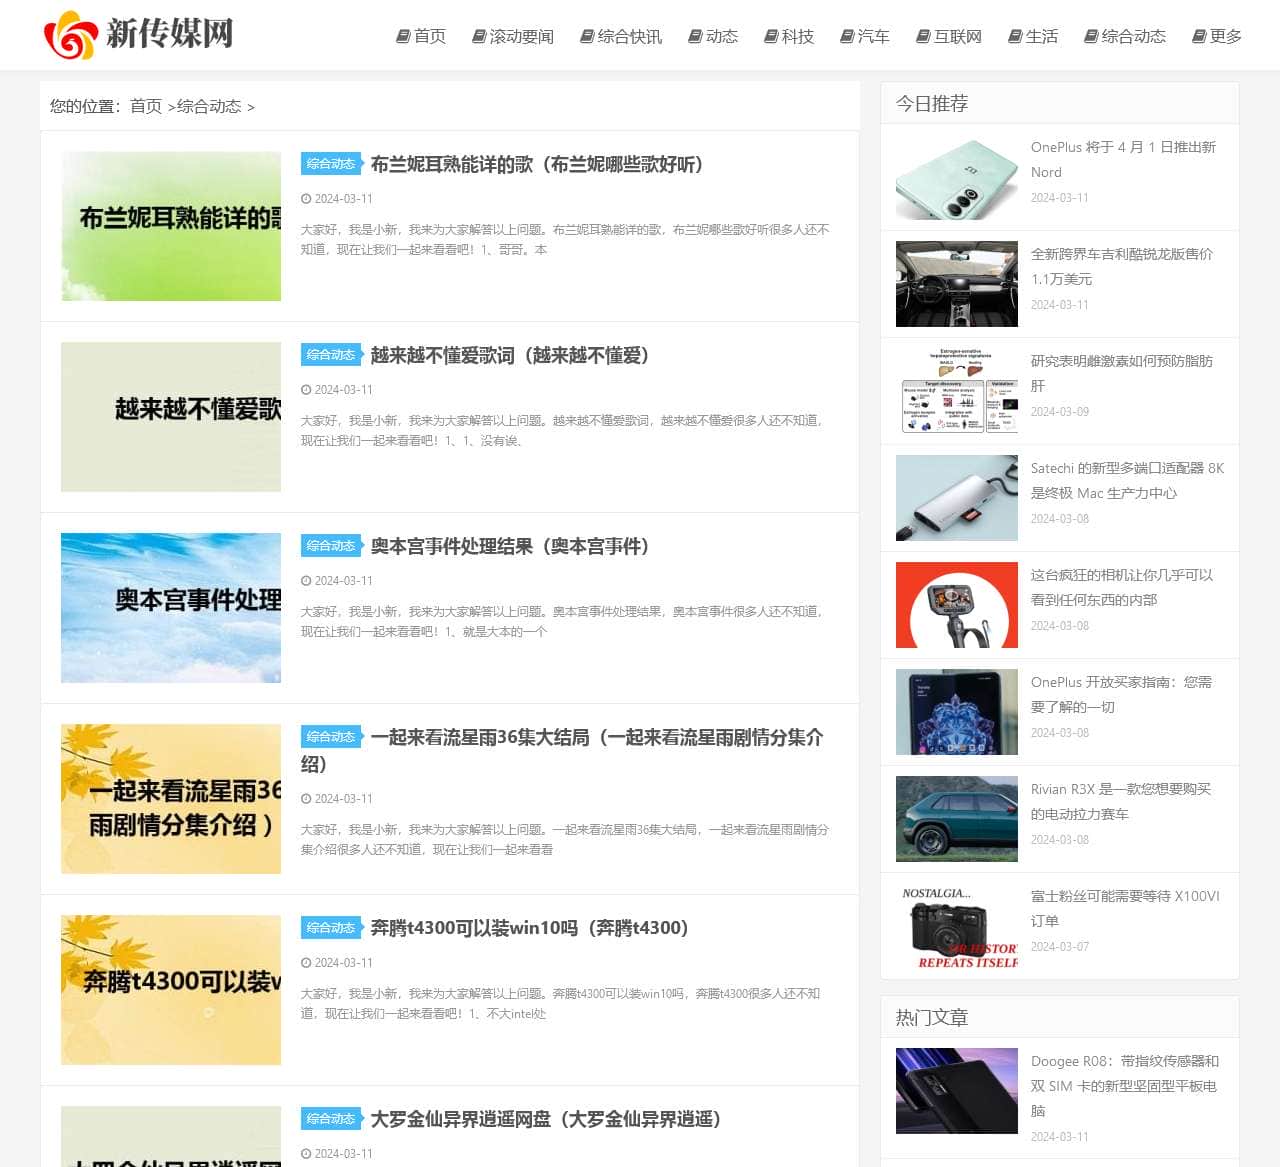The image size is (1280, 1167).
Task: Click clock icon beside 流星雨 article date
Action: [x=306, y=799]
